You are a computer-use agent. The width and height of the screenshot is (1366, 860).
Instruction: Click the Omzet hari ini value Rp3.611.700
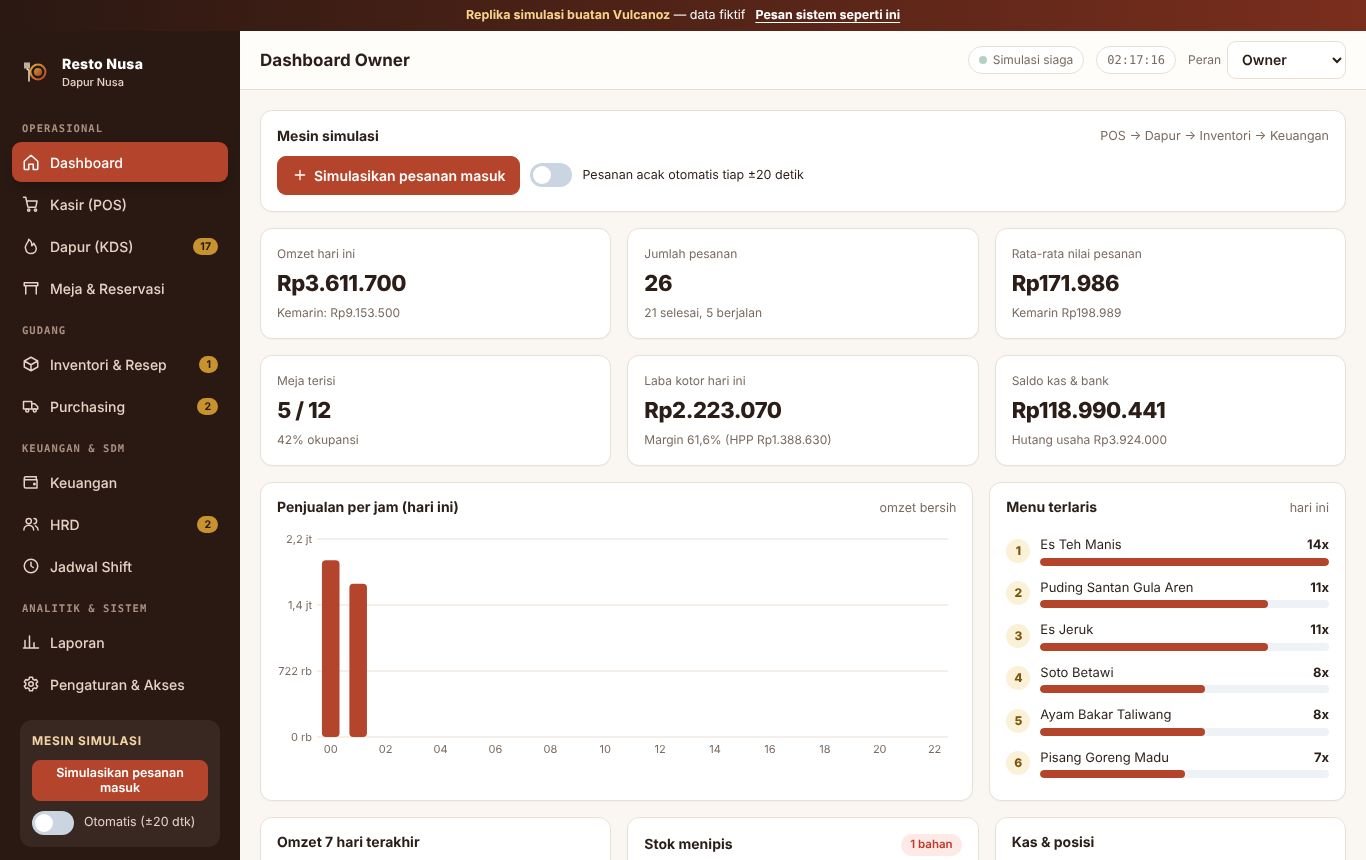point(341,283)
